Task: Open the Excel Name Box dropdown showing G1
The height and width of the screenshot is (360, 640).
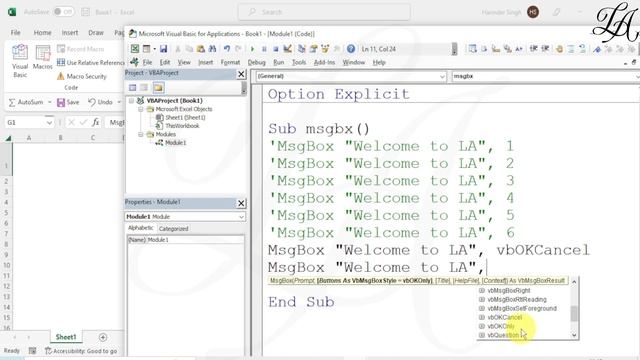Action: click(49, 122)
